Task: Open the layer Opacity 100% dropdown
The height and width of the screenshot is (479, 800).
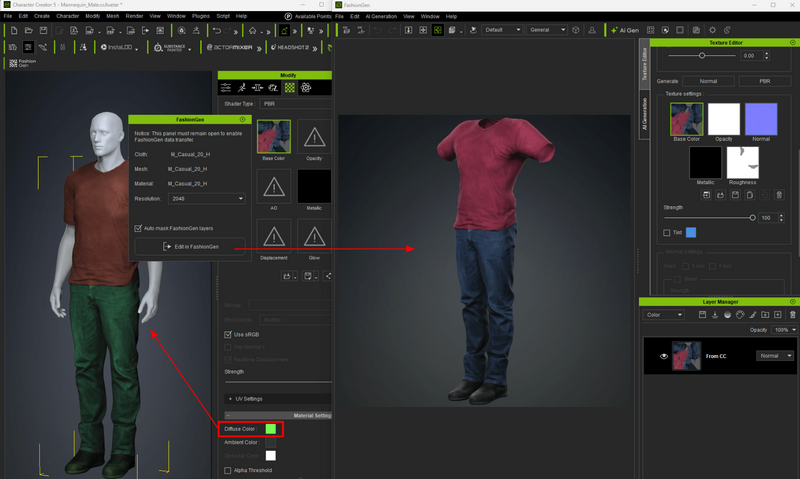Action: 785,330
